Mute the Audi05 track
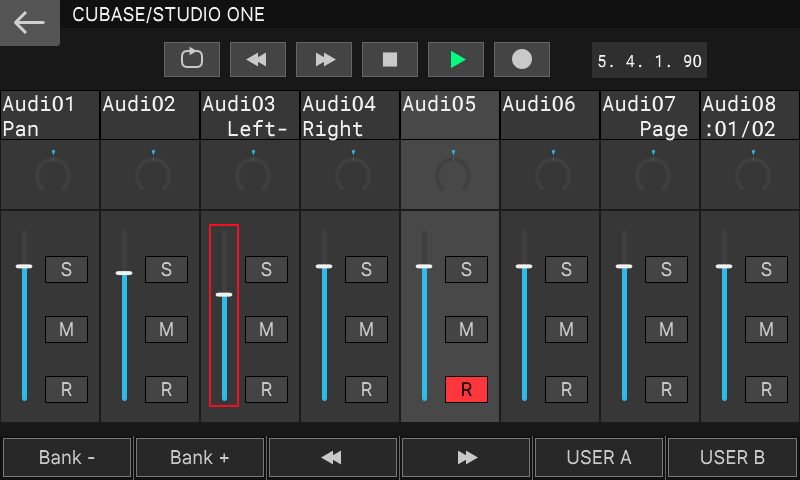The image size is (800, 480). [x=466, y=330]
